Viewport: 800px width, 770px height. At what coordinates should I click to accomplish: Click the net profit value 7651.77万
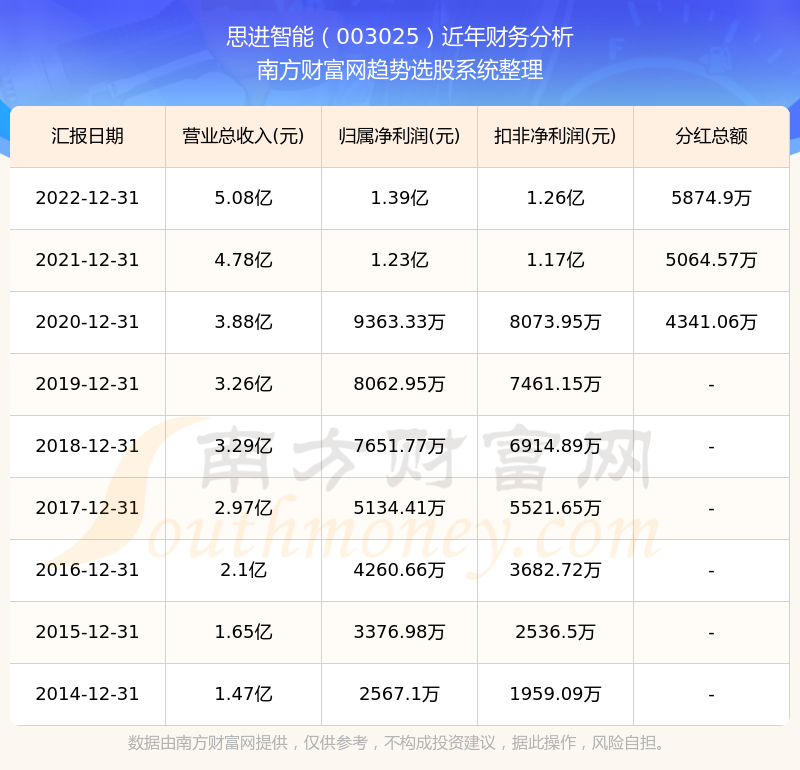pos(399,446)
